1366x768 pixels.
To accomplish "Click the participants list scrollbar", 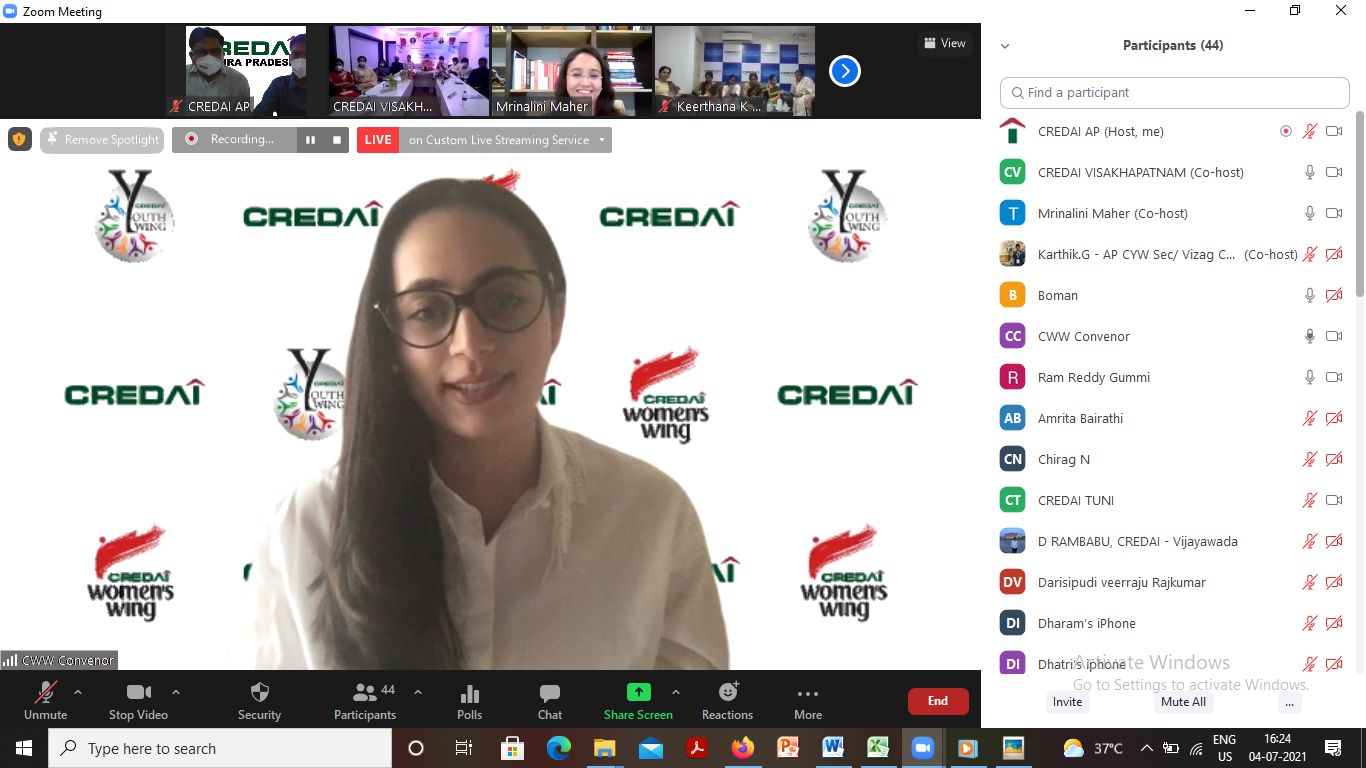I will [1360, 205].
